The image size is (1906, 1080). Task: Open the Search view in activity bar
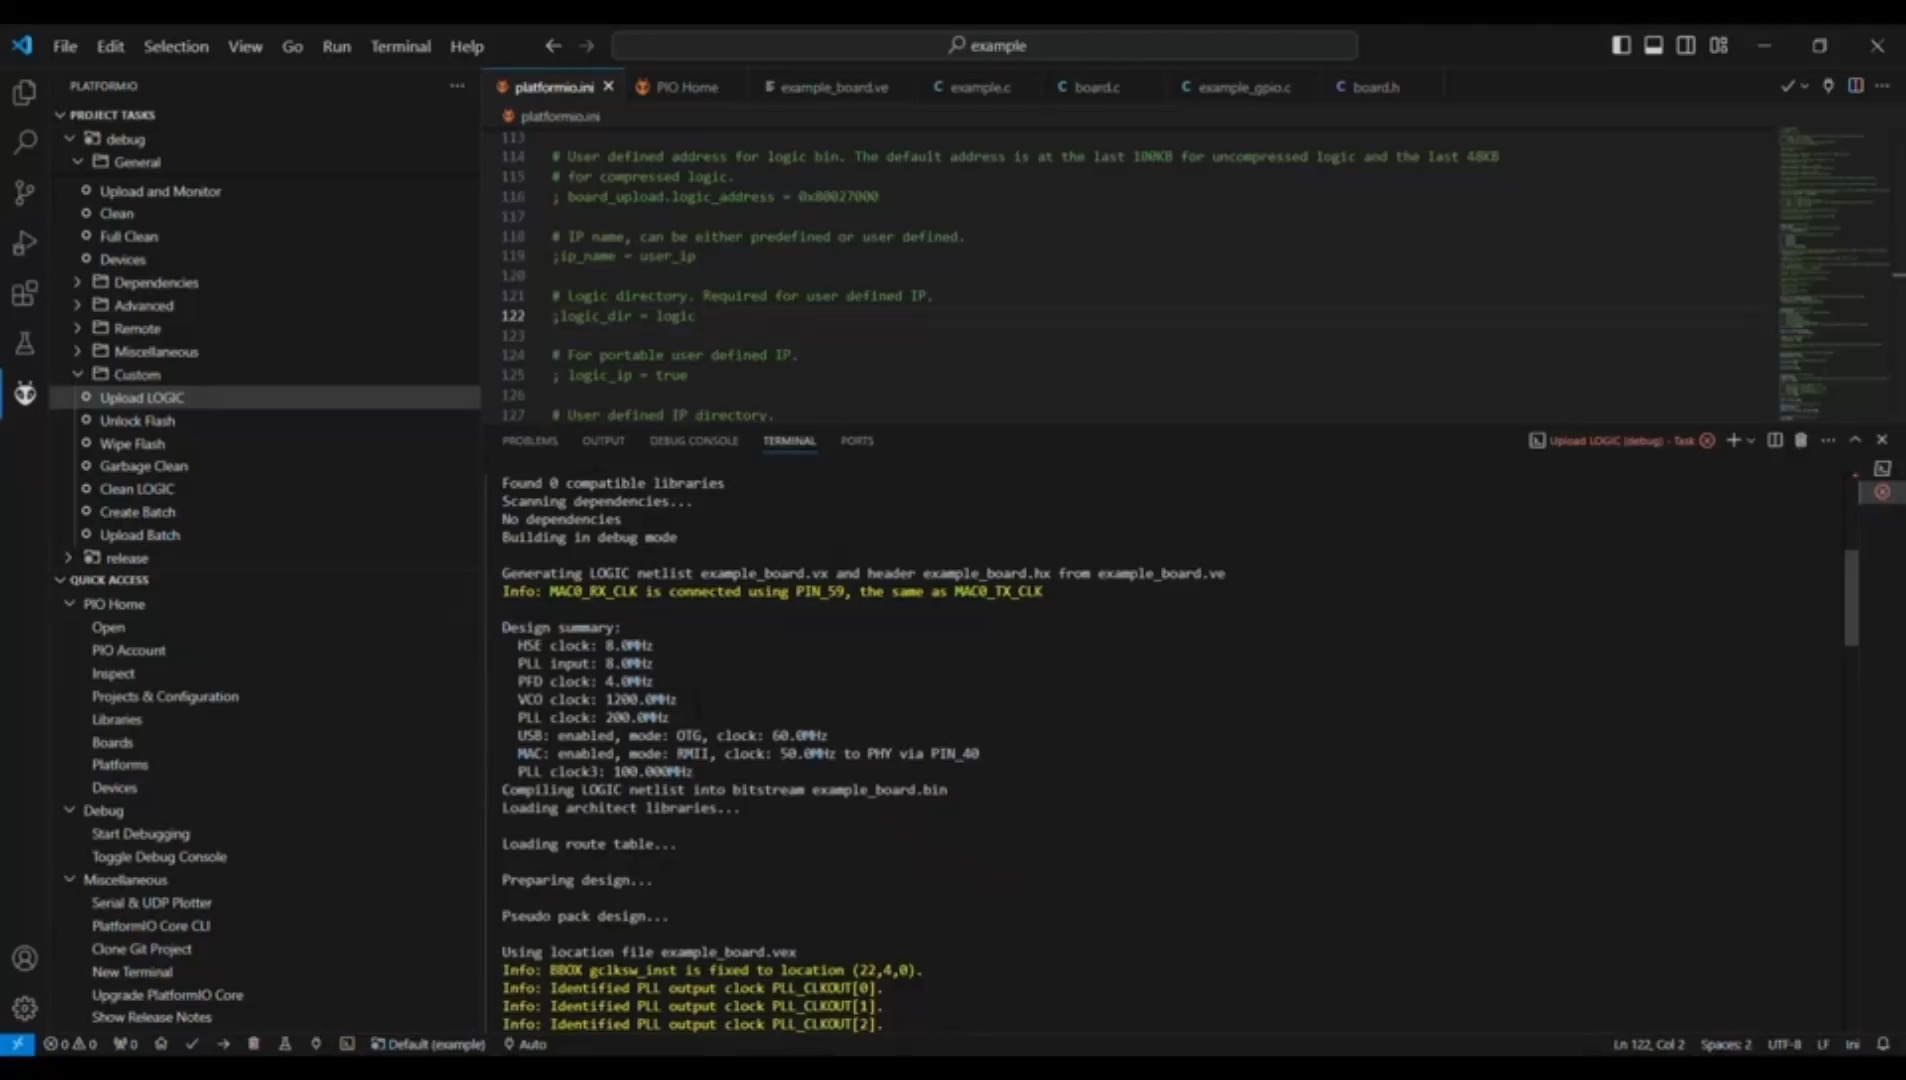coord(24,142)
